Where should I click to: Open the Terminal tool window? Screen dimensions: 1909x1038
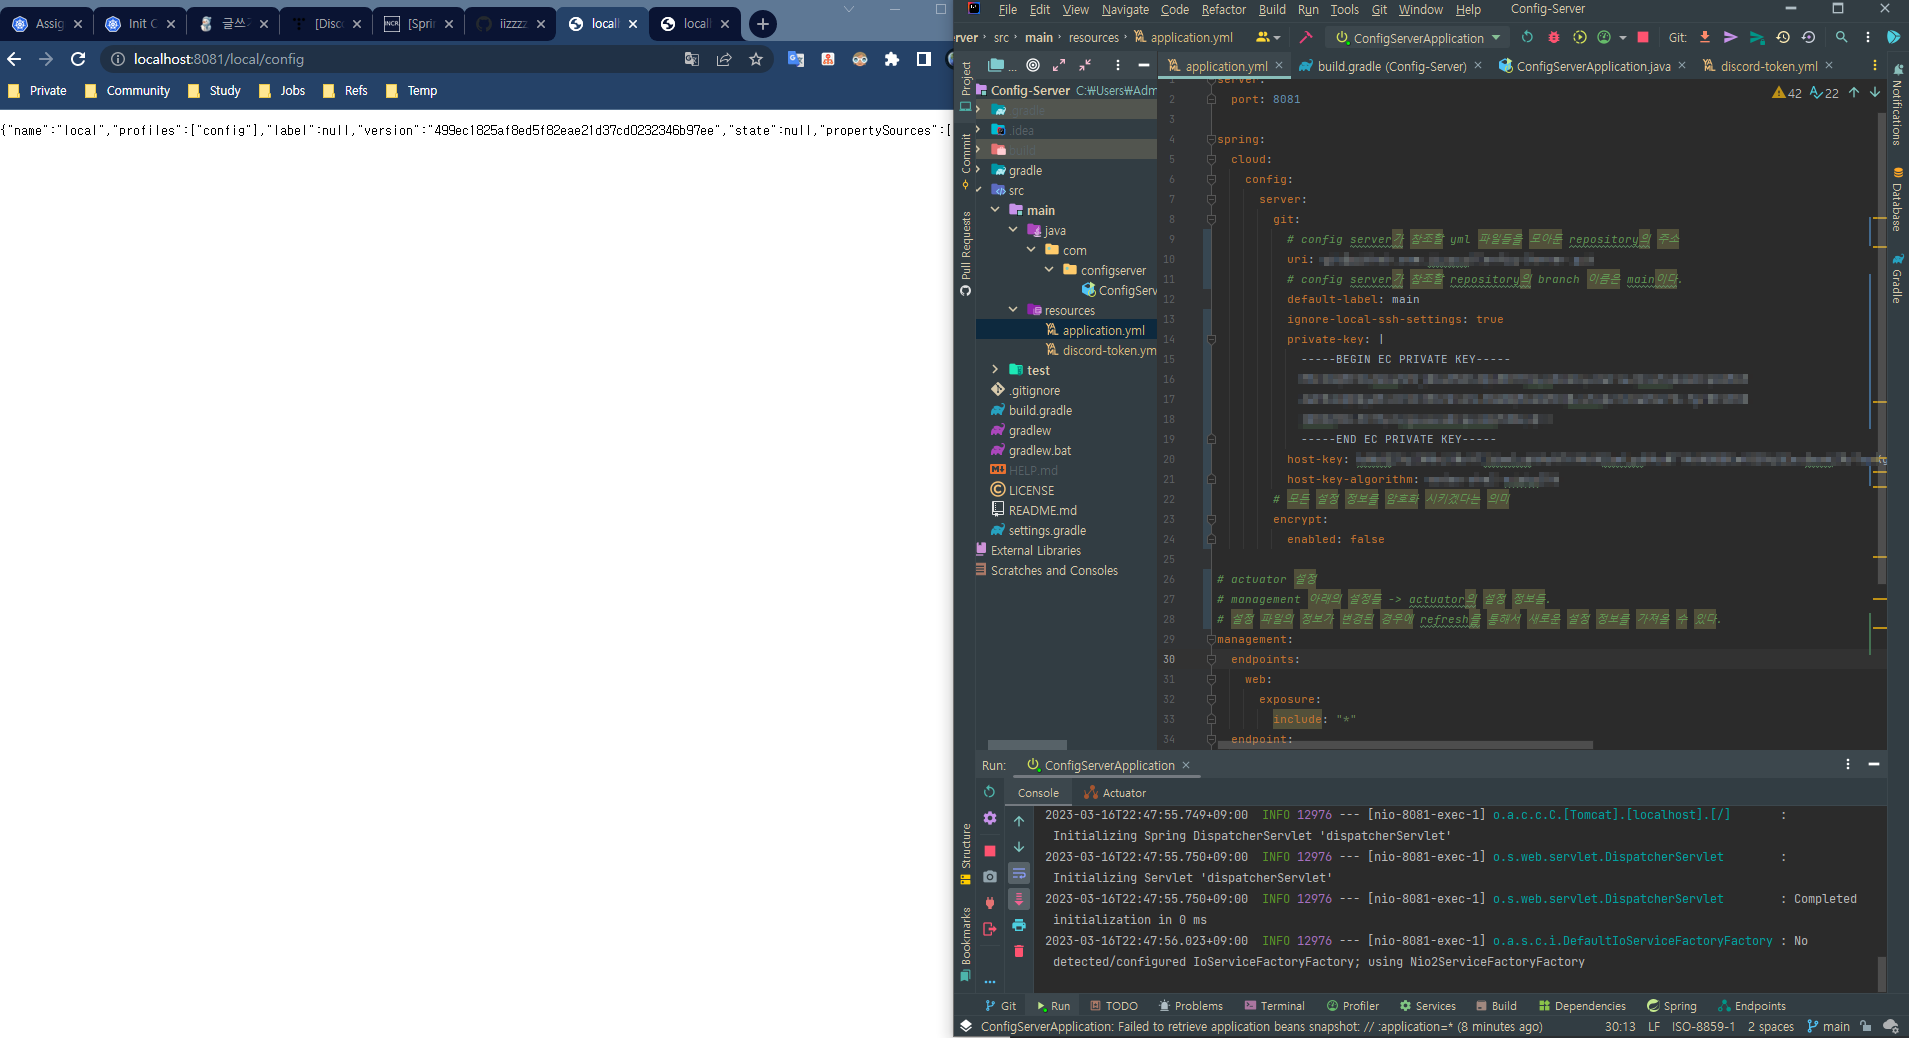[x=1274, y=1006]
